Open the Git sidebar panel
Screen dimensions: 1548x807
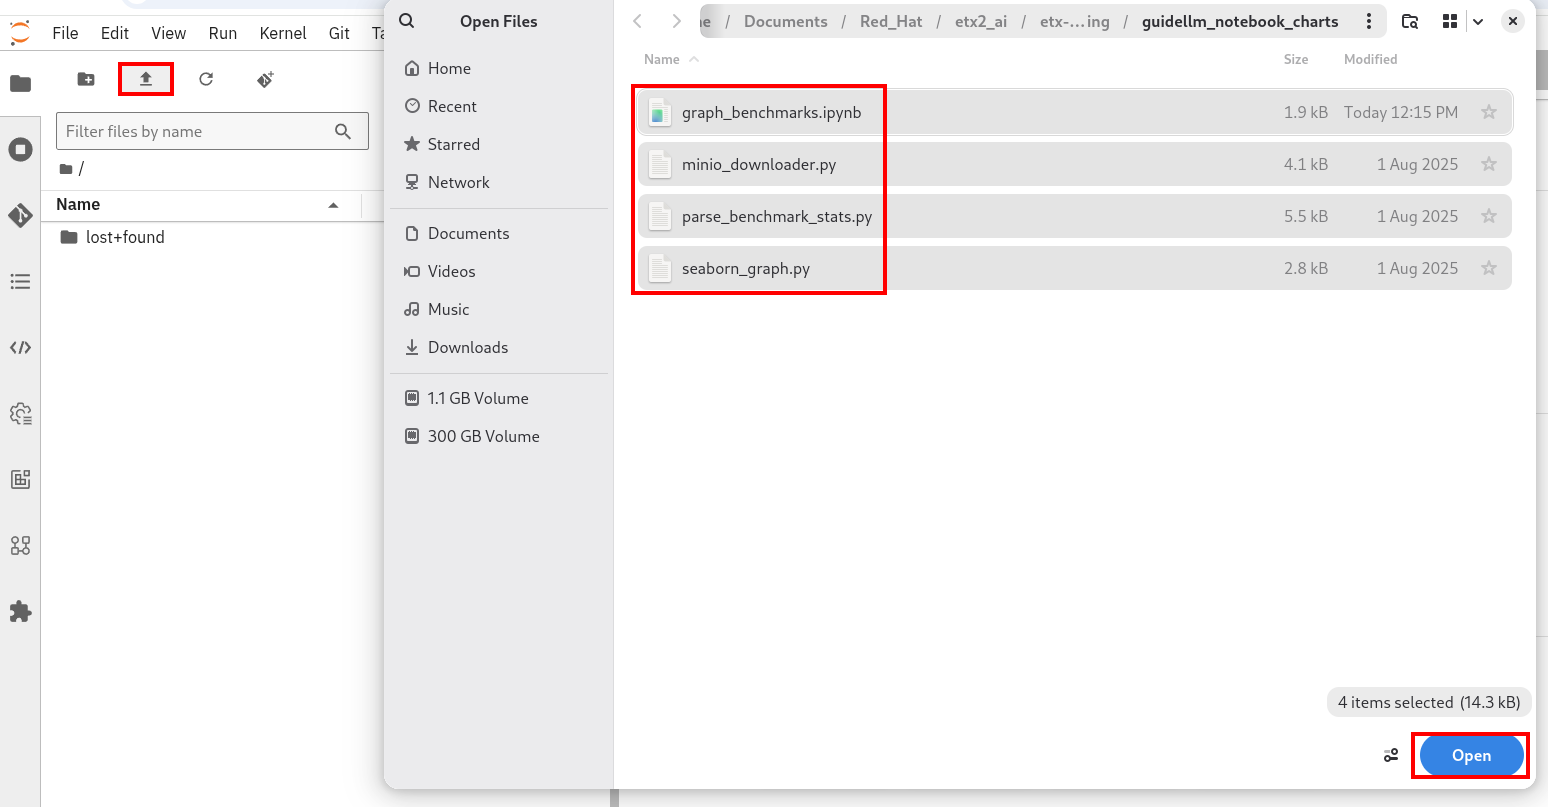20,214
